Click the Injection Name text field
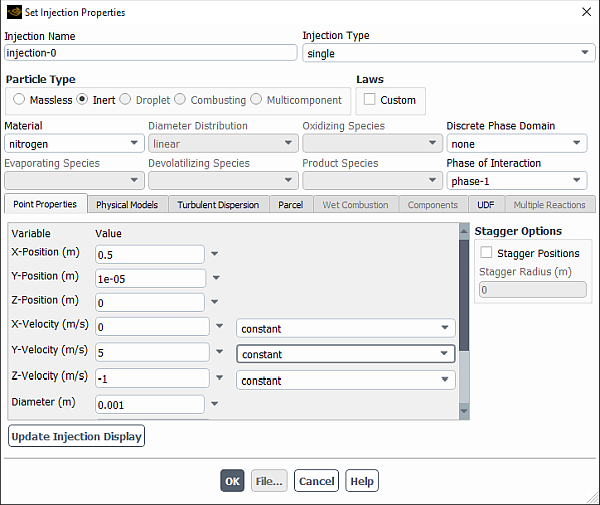 (150, 53)
